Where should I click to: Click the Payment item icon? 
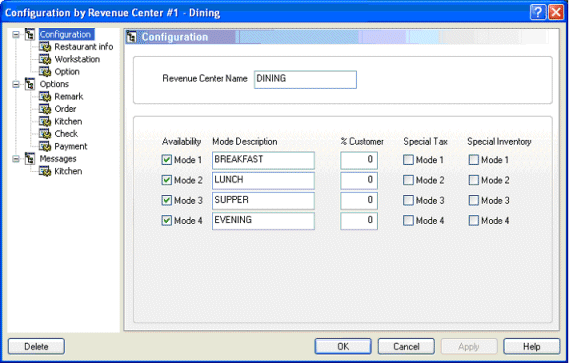[x=45, y=146]
